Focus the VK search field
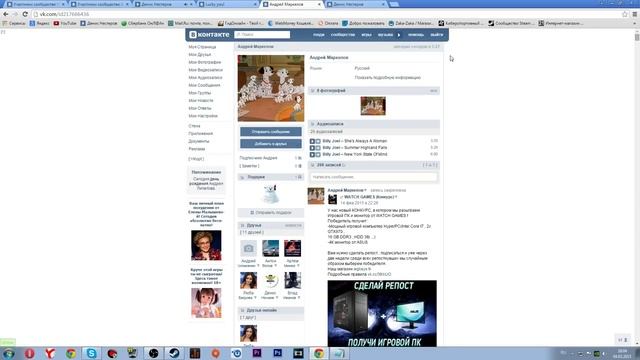Viewport: 640px width, 360px height. (262, 35)
